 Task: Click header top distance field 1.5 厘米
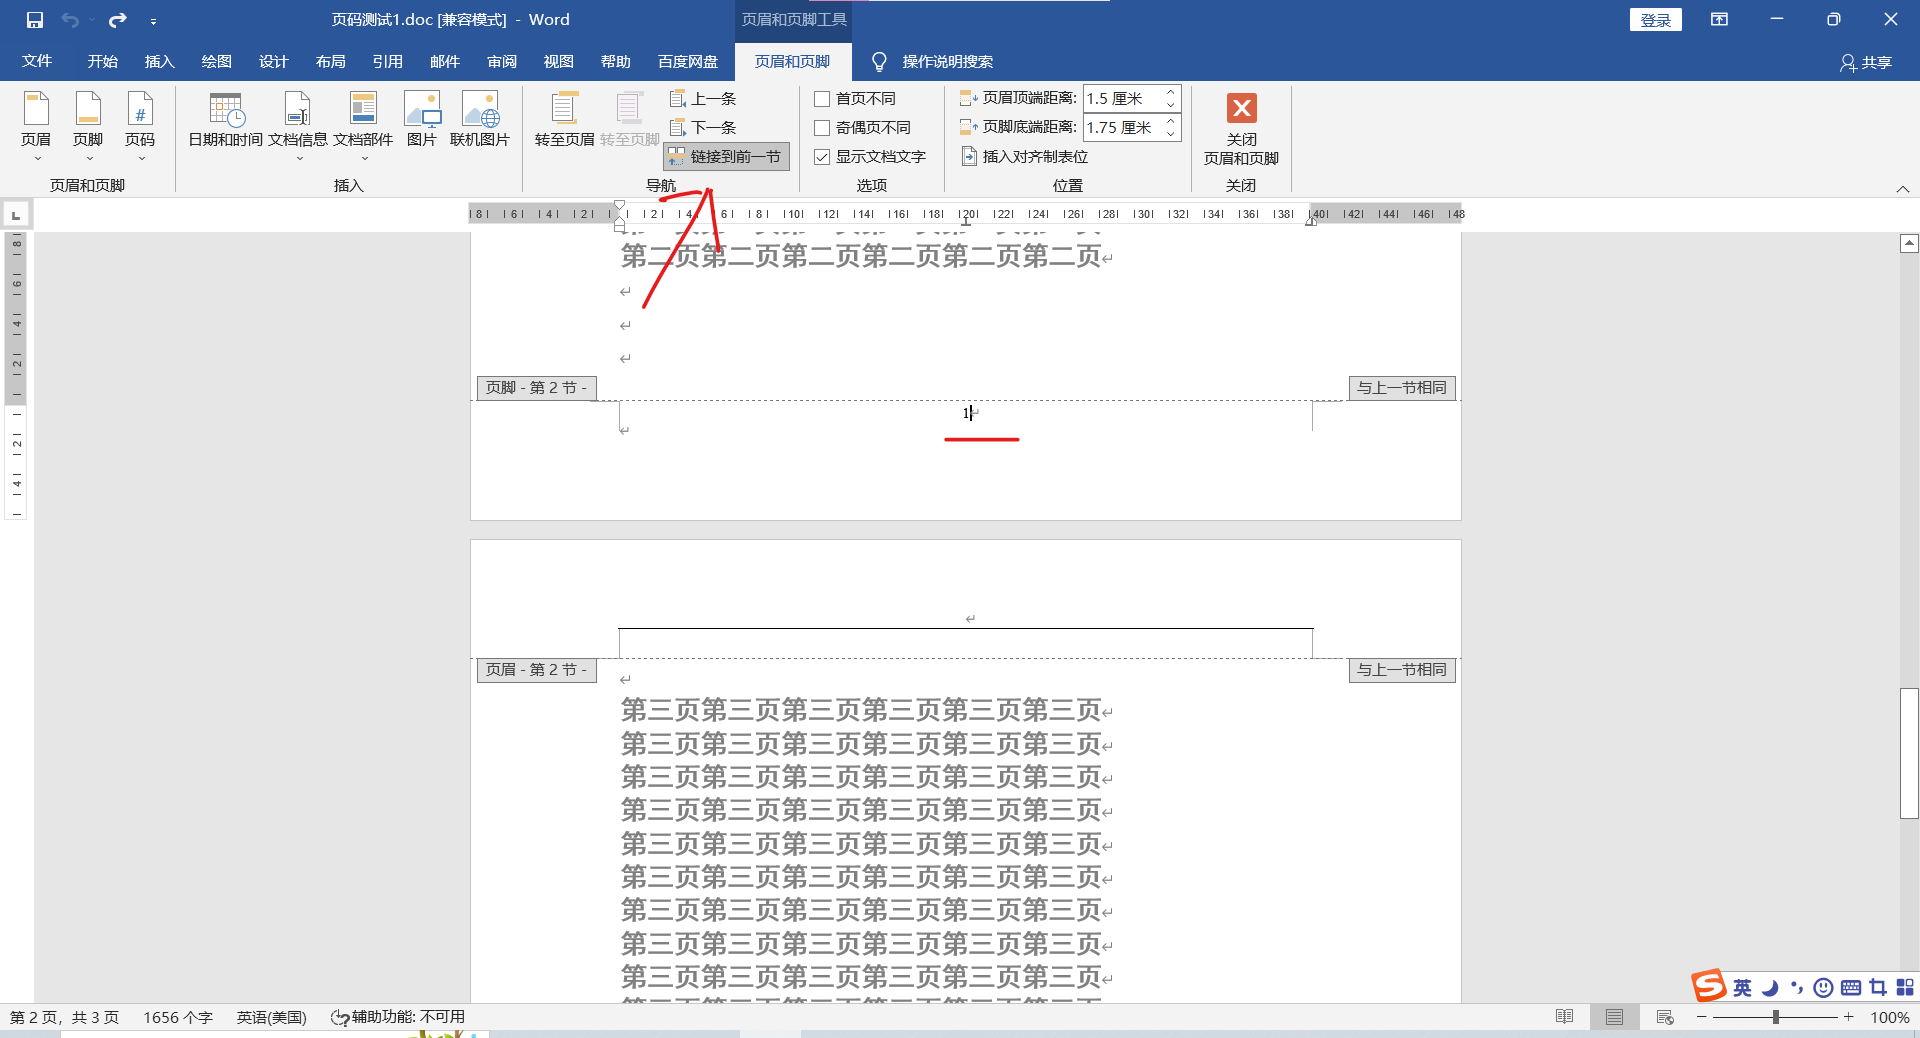(x=1122, y=98)
